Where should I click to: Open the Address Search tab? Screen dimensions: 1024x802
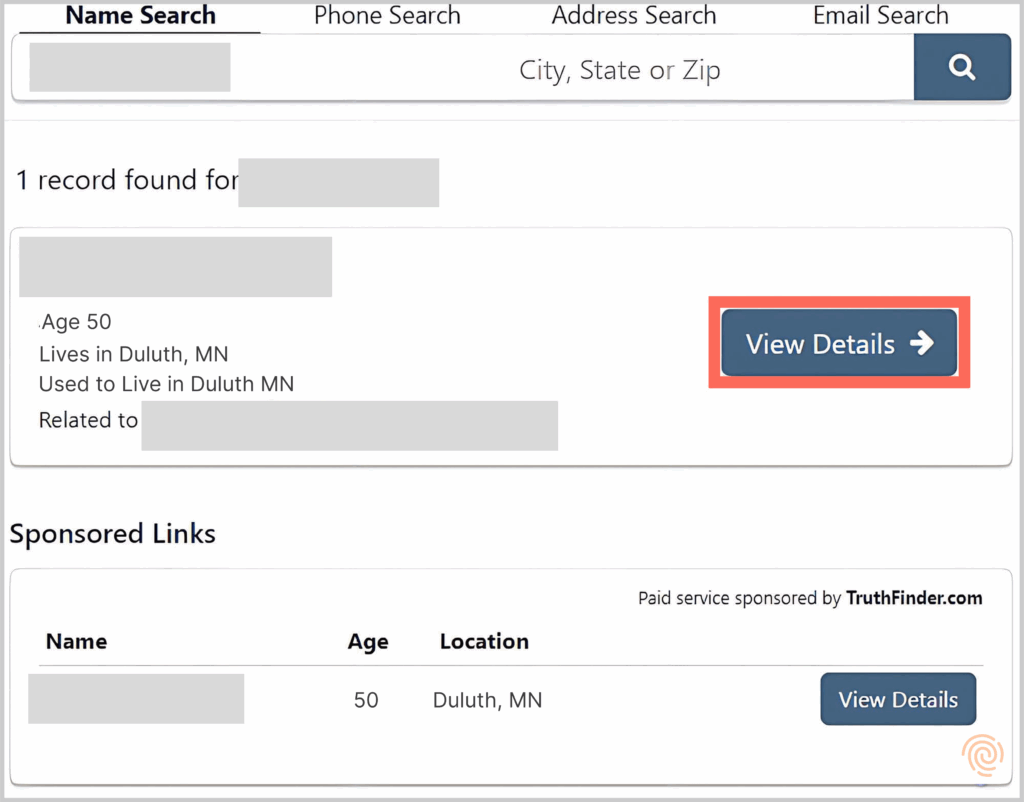coord(634,16)
